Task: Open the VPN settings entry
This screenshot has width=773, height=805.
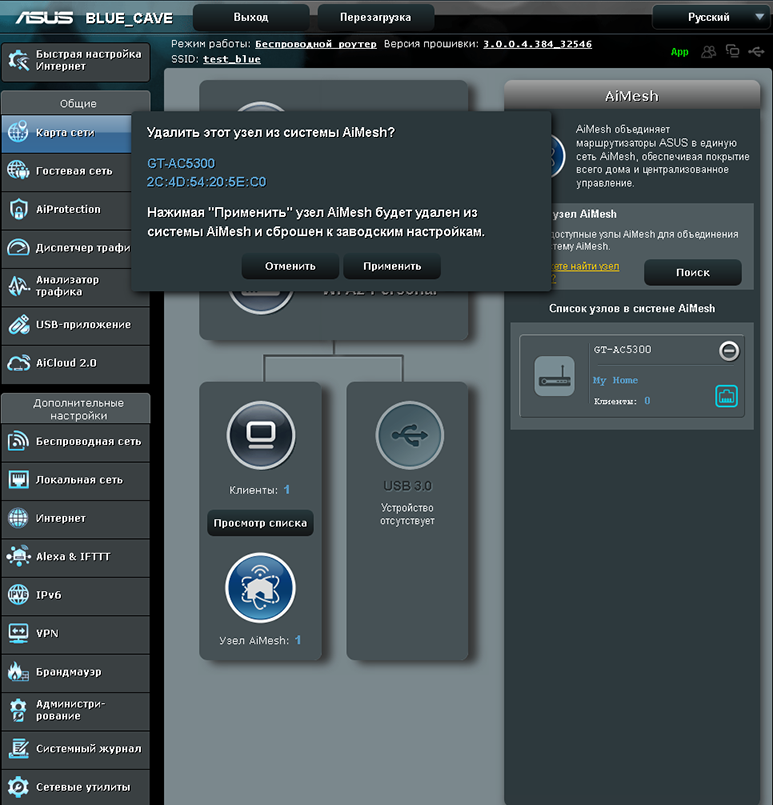Action: click(x=76, y=633)
